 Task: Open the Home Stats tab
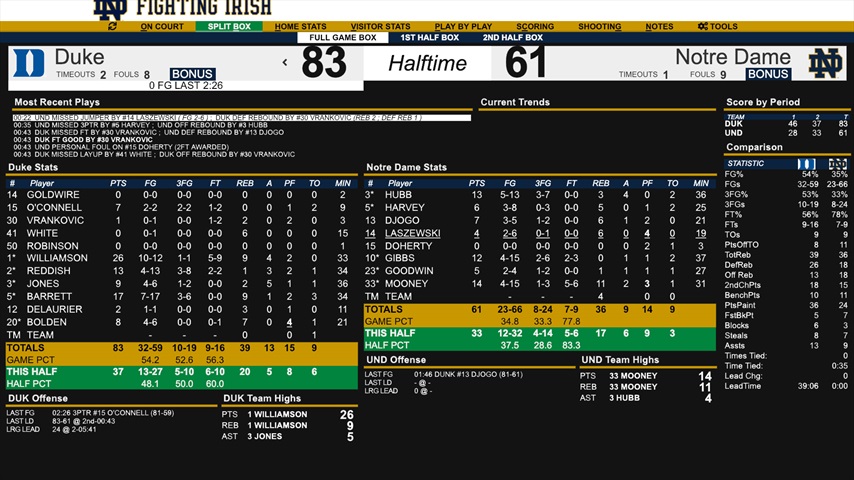(x=300, y=27)
